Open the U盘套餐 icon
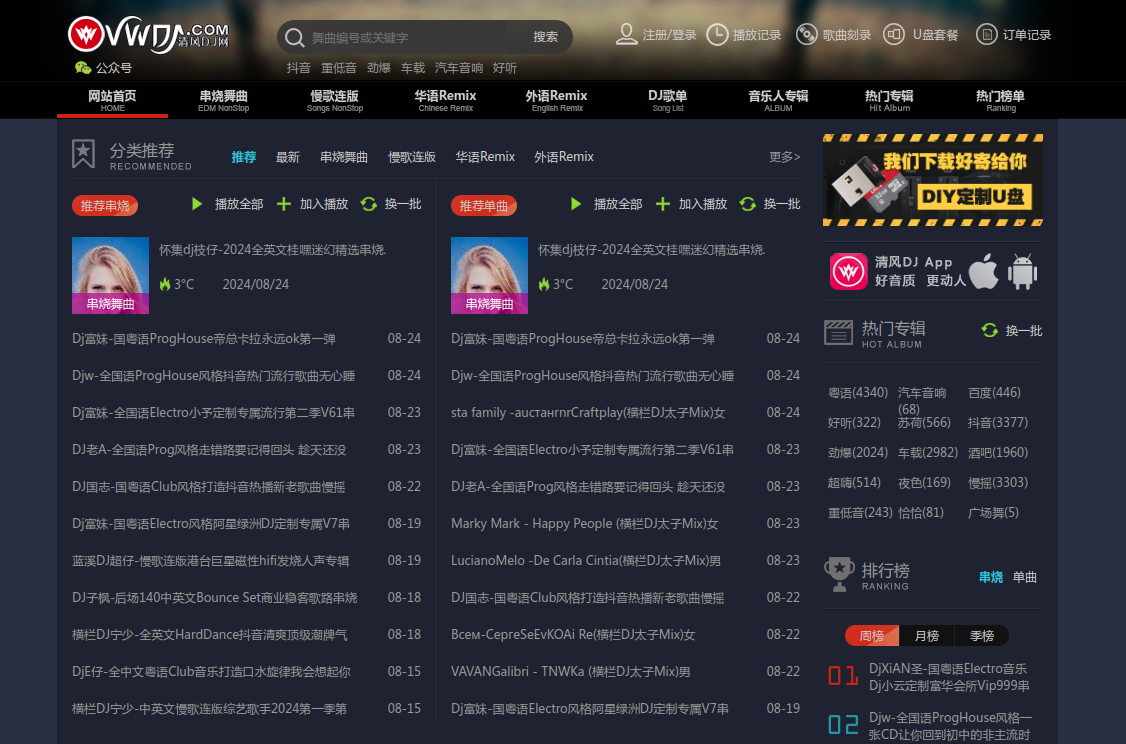 tap(895, 34)
